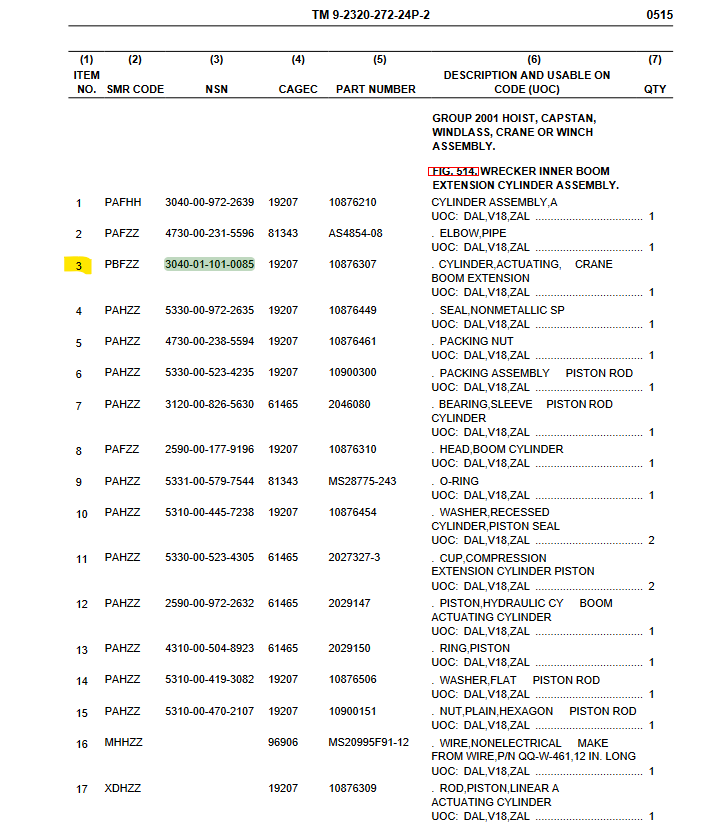Click SMR code XDHZZ in row 17
Screen dimensions: 705x836
123,789
